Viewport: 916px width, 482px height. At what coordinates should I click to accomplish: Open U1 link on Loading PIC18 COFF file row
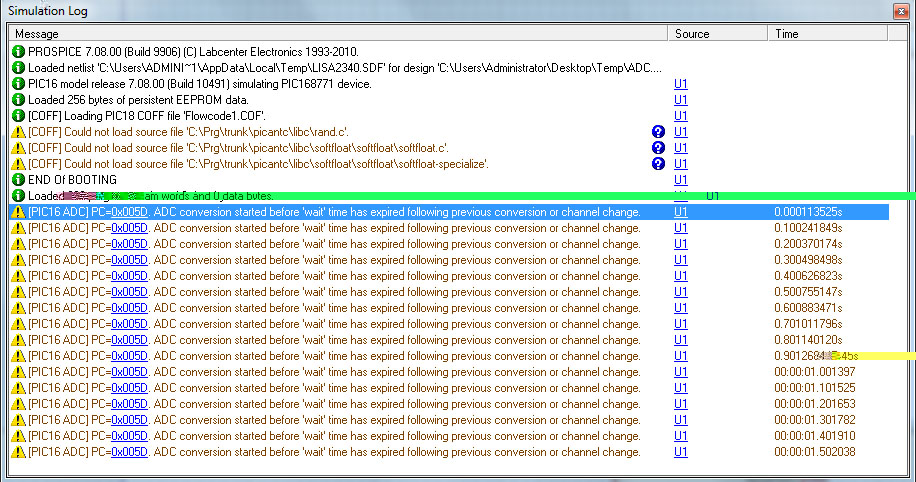681,116
